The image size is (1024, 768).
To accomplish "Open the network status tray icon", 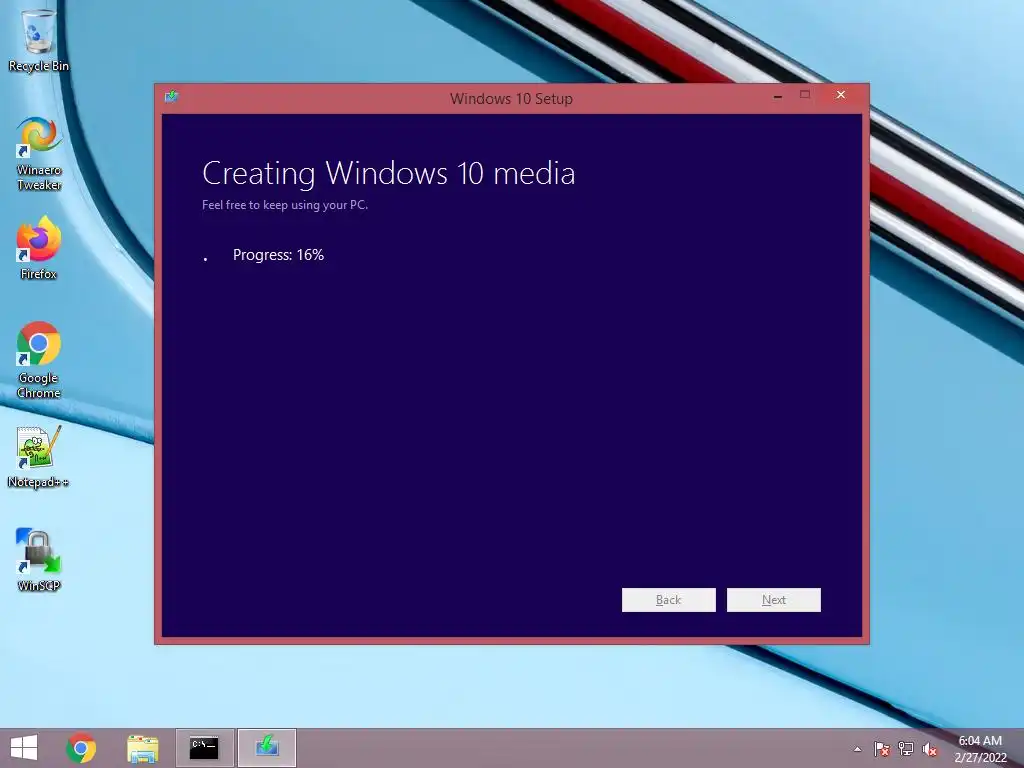I will 906,749.
